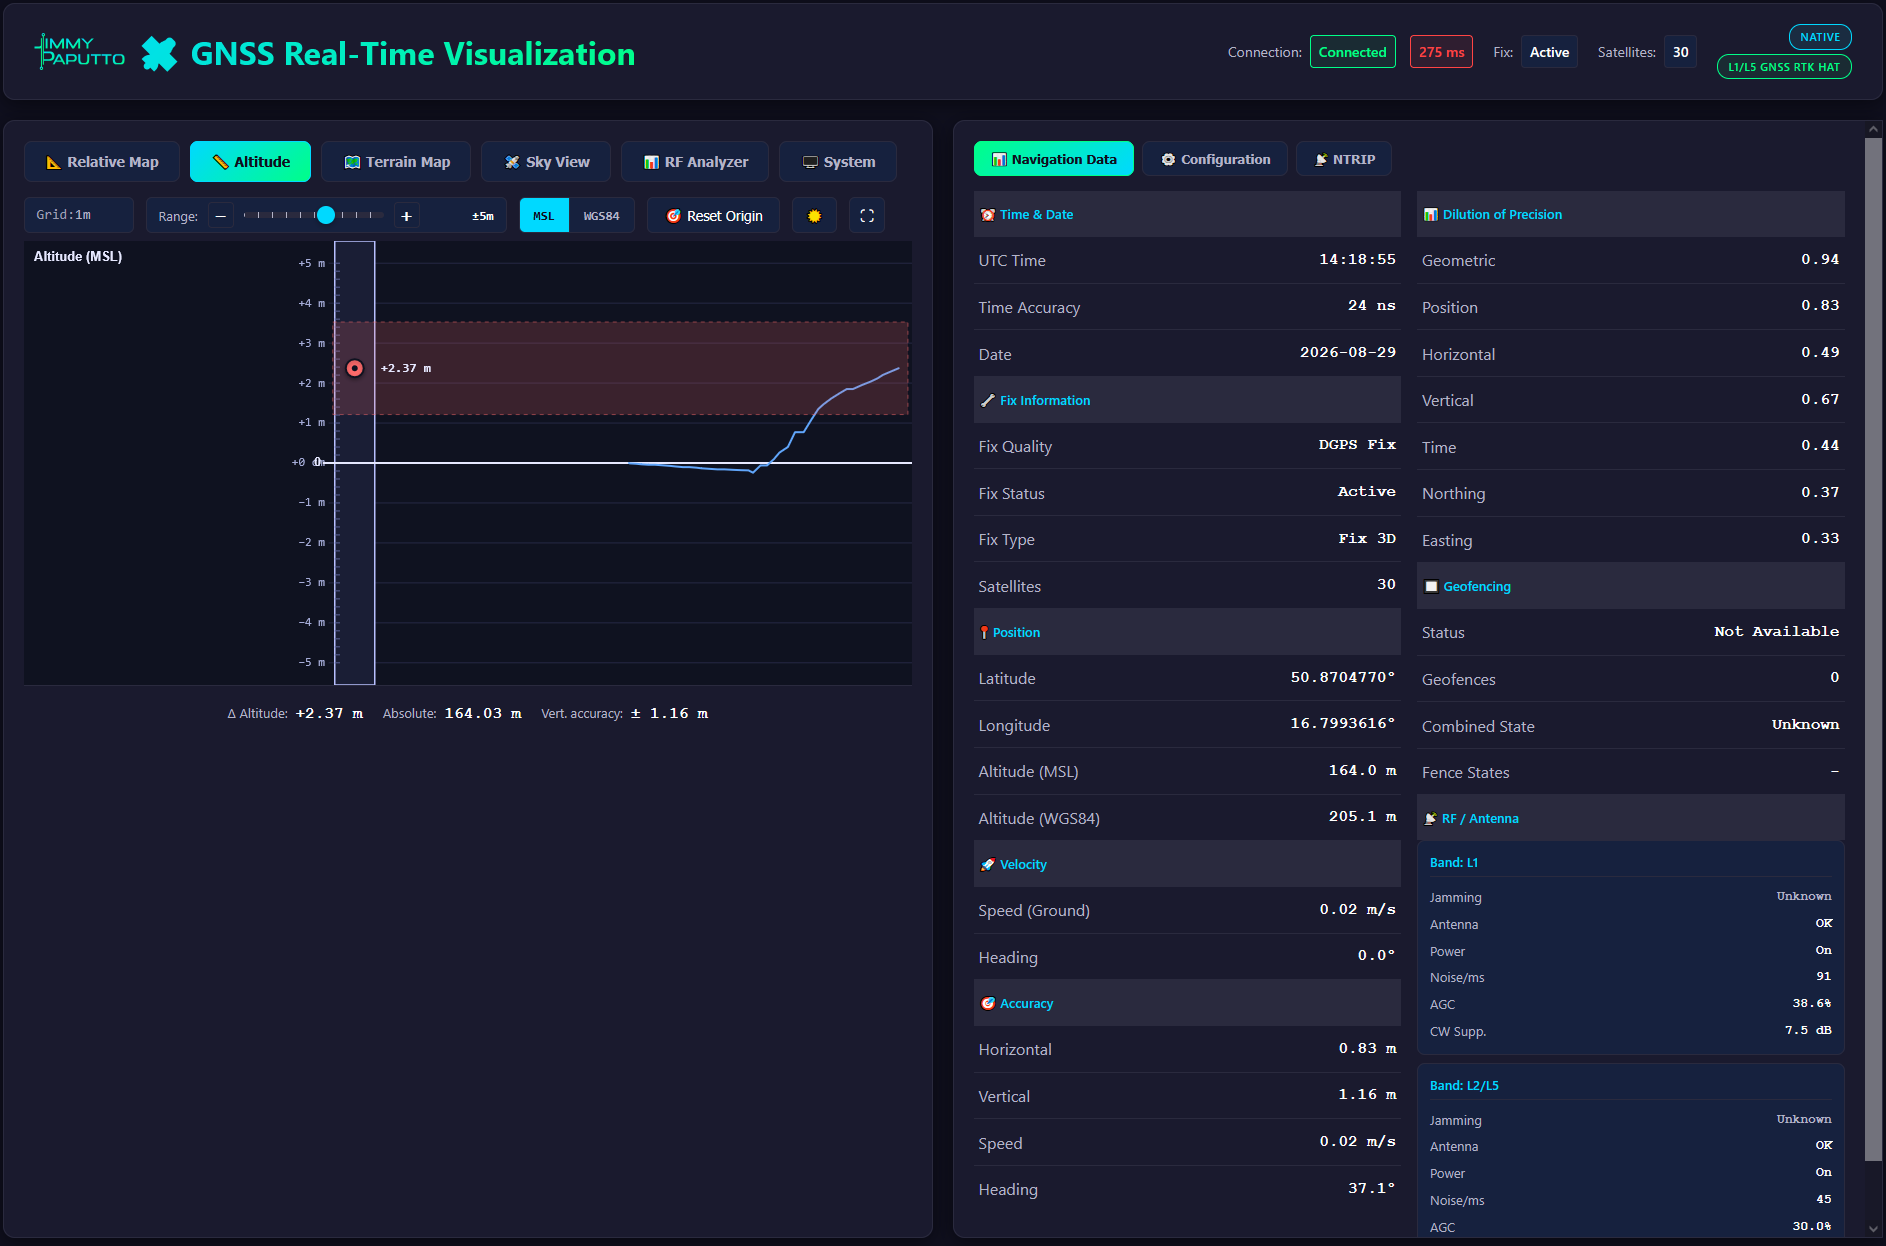Decrease range with the minus button
This screenshot has width=1886, height=1246.
(x=221, y=216)
